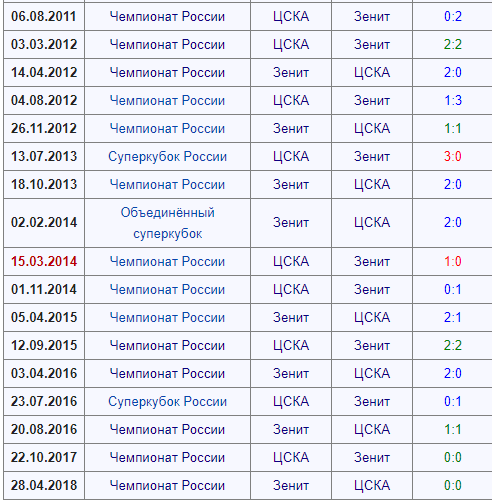Open Чемпионат России link in 15.03.2014 row
Image resolution: width=492 pixels, height=500 pixels.
click(x=167, y=261)
